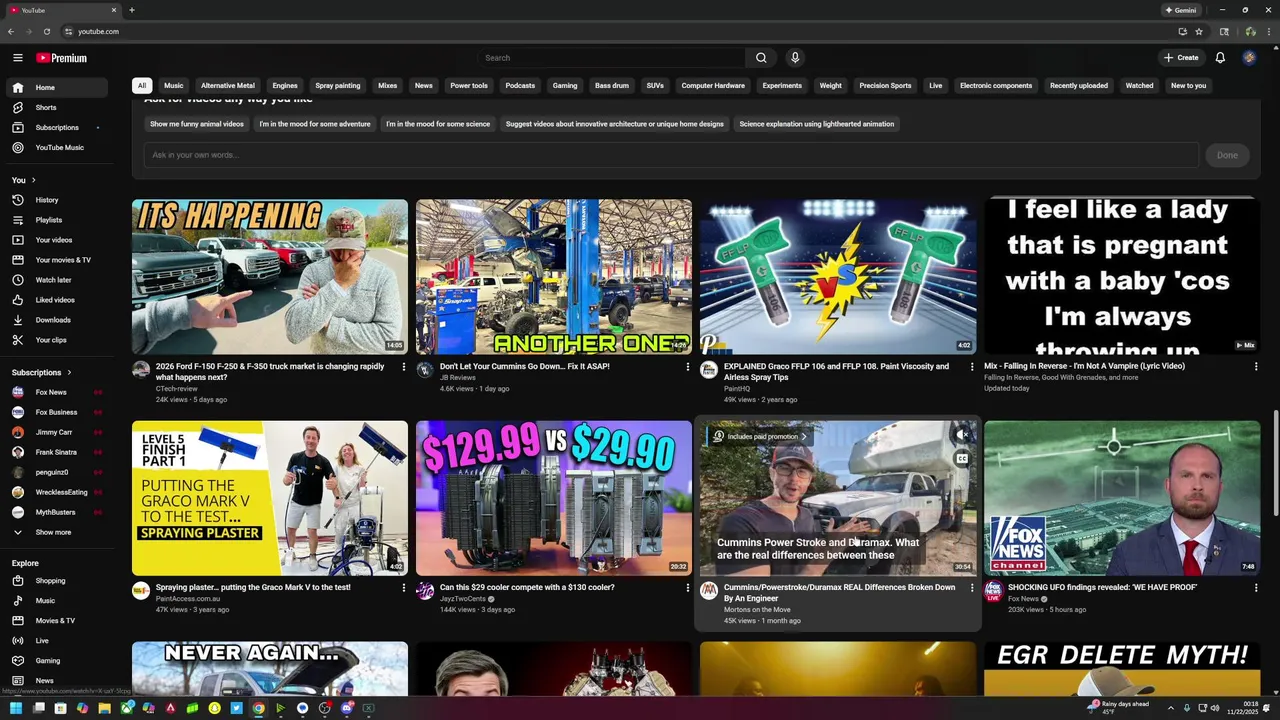Click the Done button
This screenshot has height=720, width=1280.
coord(1227,155)
